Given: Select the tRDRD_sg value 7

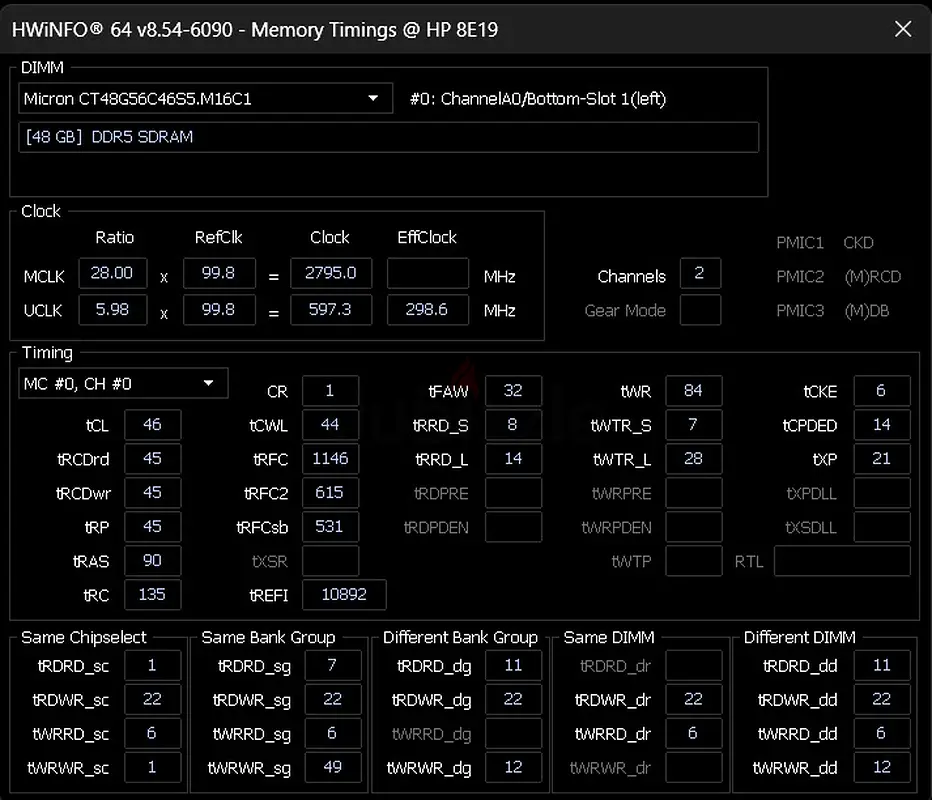Looking at the screenshot, I should (333, 666).
